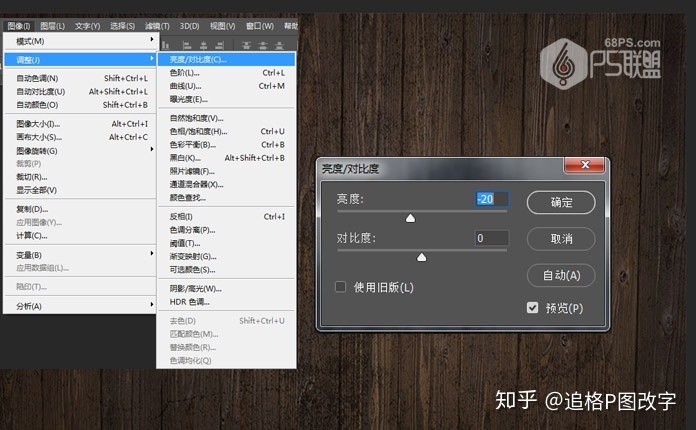Choose 照片滤镜(F)... photo filter

point(226,171)
